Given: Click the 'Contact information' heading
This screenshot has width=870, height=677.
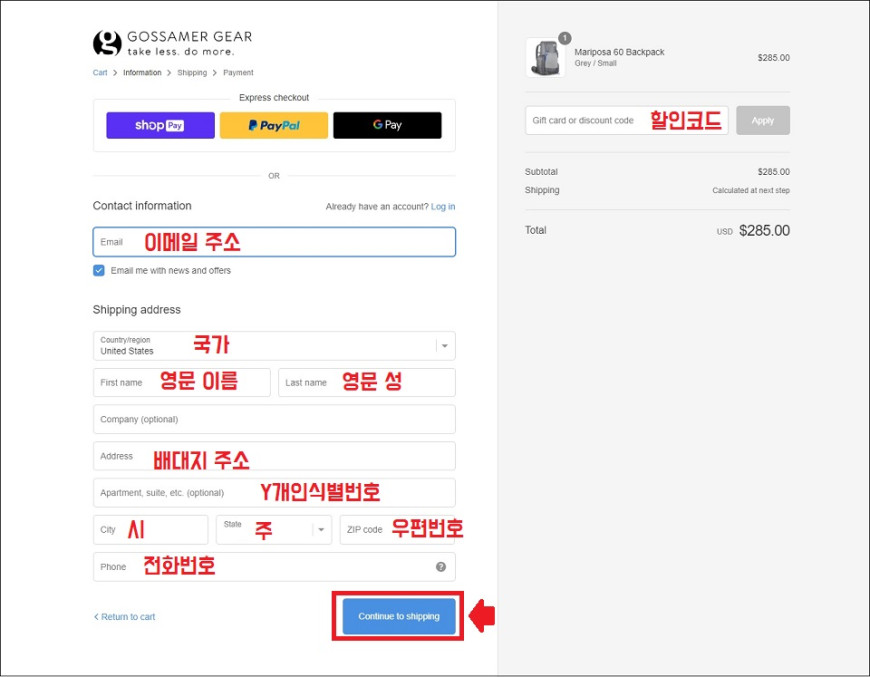Looking at the screenshot, I should point(142,206).
